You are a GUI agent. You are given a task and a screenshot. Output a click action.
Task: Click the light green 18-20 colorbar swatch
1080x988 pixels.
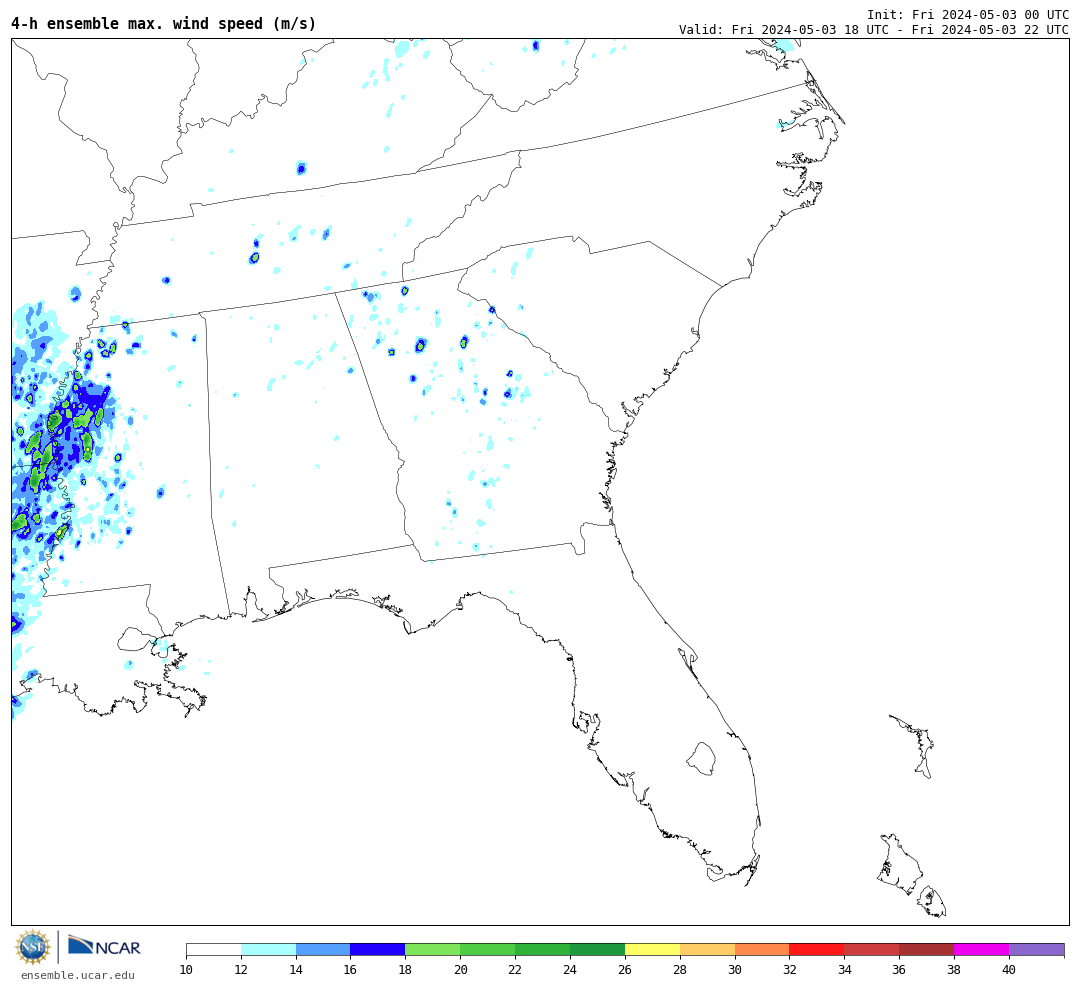point(433,949)
